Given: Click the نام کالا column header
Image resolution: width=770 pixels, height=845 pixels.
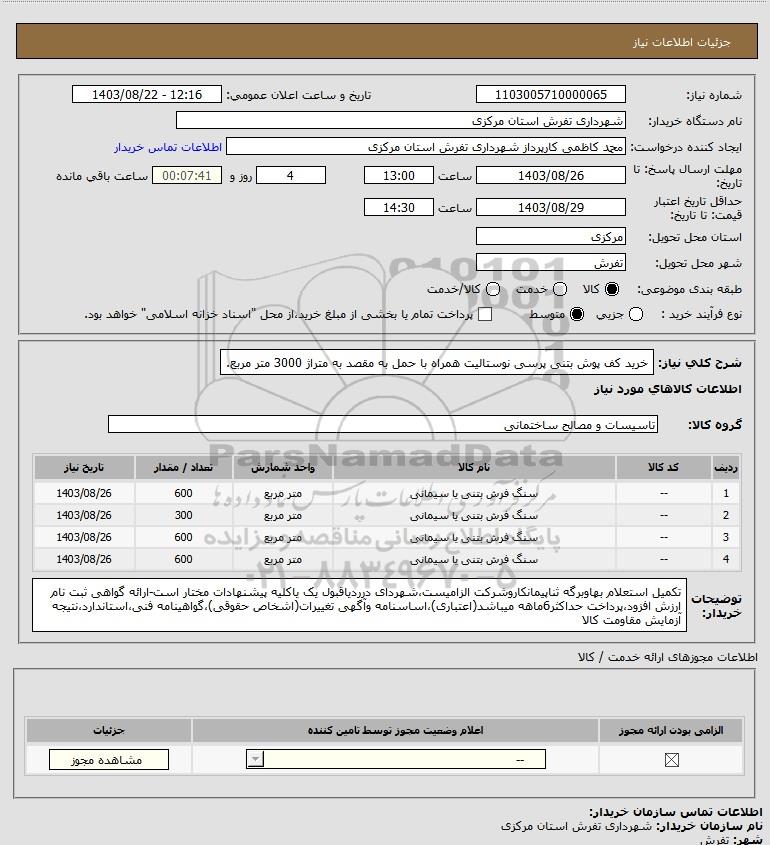Looking at the screenshot, I should 474,467.
